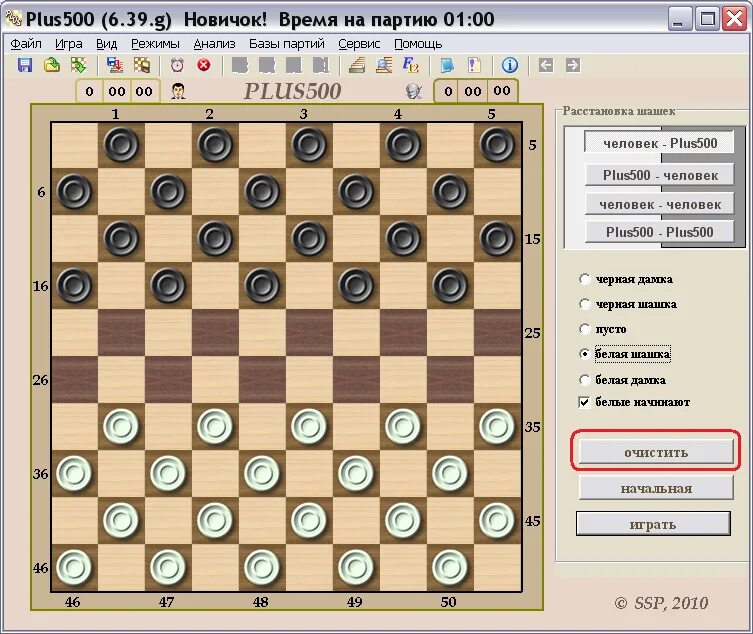Click the save floppy disk toolbar icon
Screen dimensions: 753x634
click(25, 65)
